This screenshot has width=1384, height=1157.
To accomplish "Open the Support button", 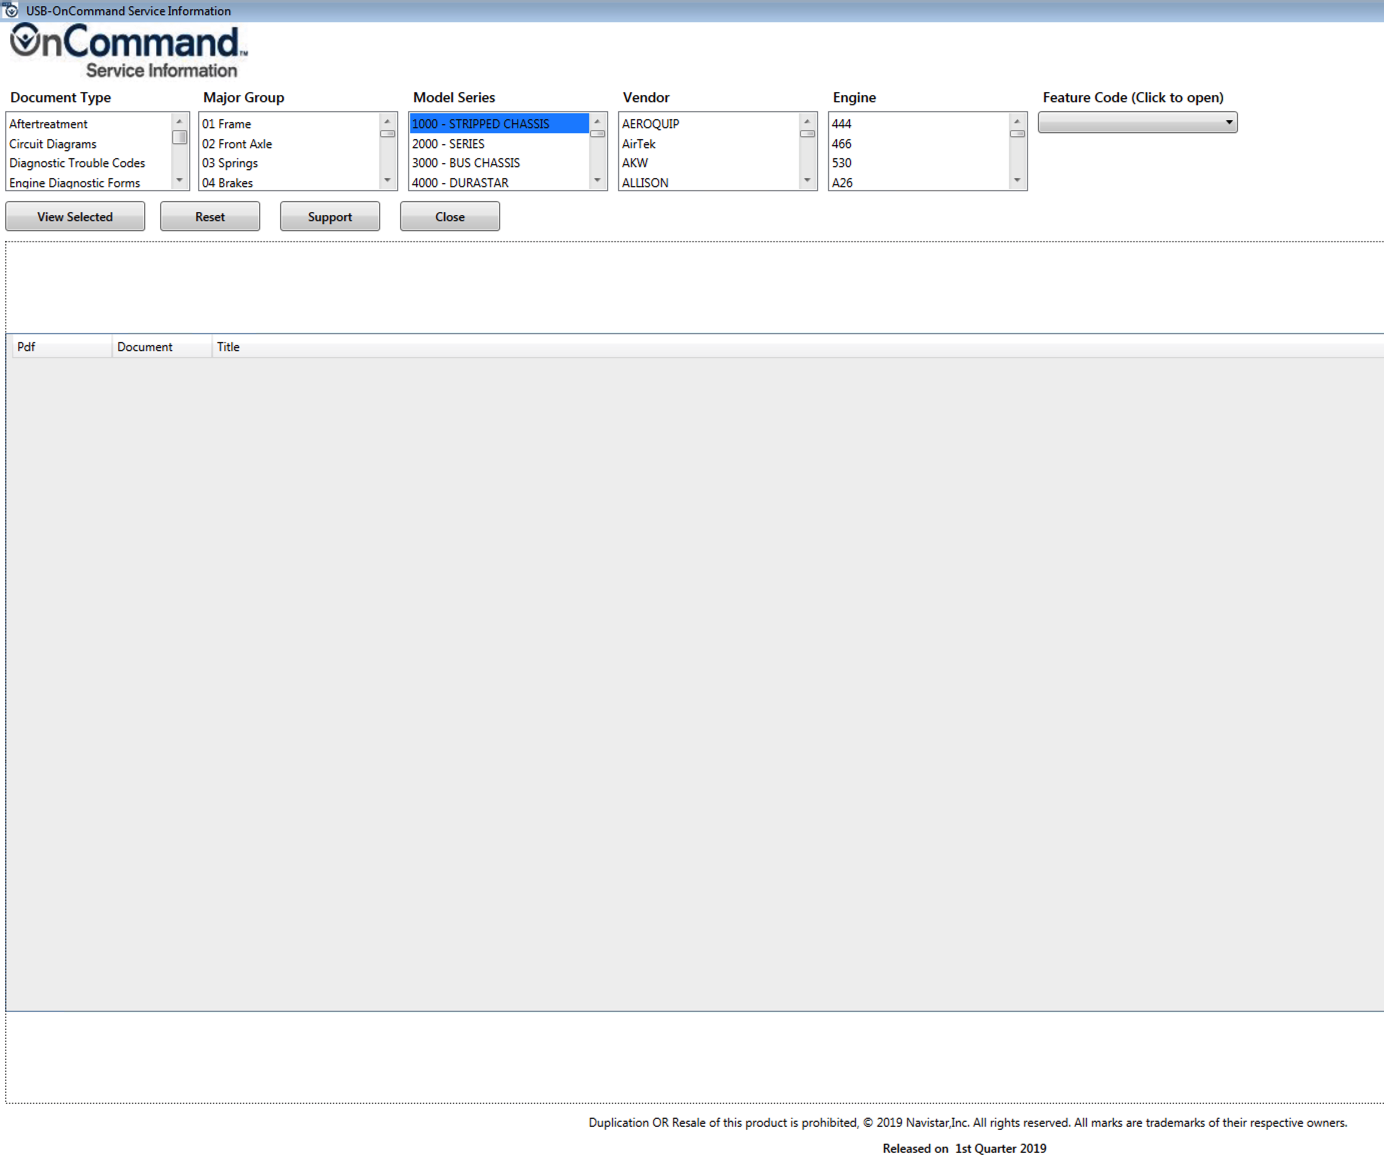I will coord(330,217).
